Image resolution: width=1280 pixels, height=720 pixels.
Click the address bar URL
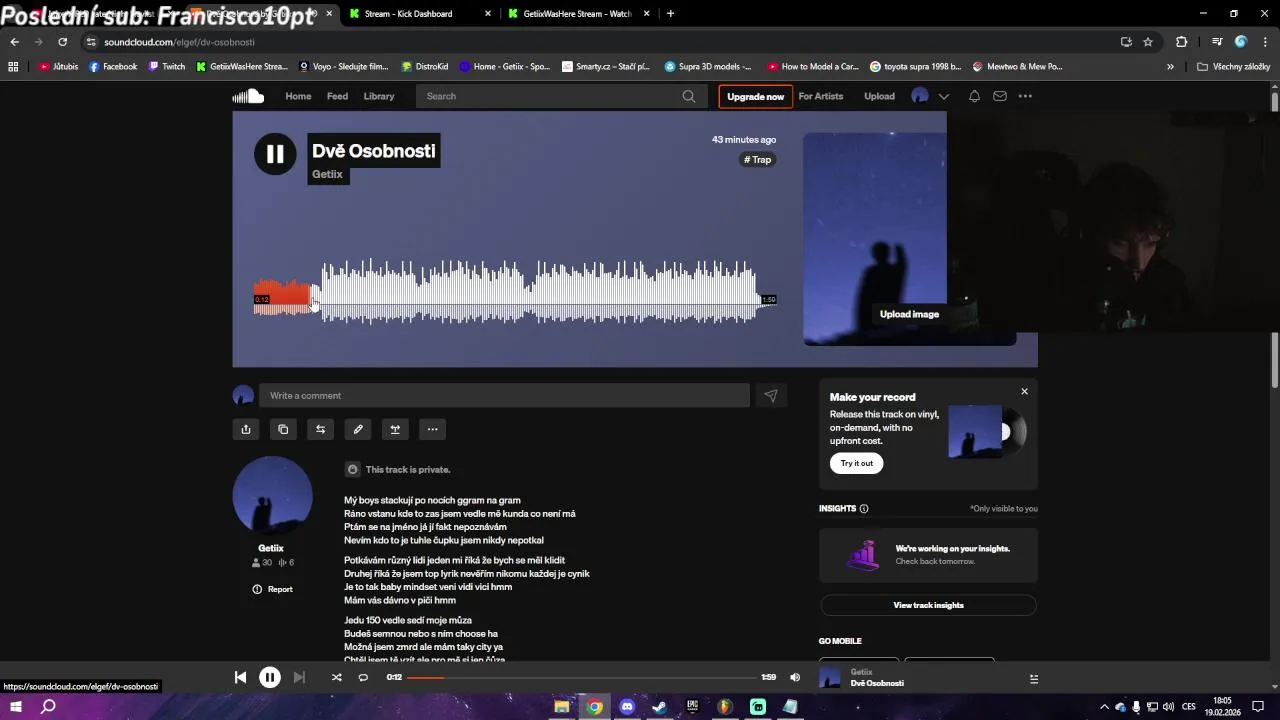click(179, 42)
